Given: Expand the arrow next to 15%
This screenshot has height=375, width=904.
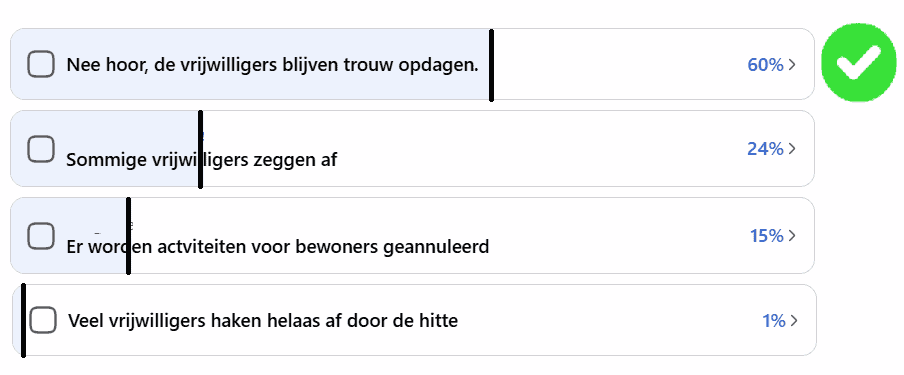Looking at the screenshot, I should click(792, 236).
